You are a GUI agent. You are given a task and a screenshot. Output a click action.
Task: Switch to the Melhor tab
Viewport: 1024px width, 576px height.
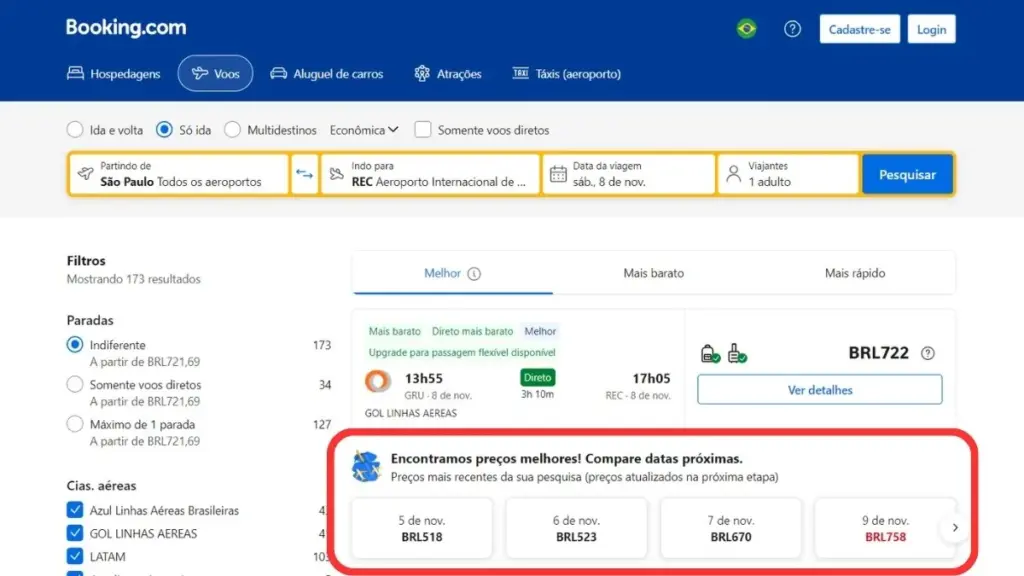453,273
